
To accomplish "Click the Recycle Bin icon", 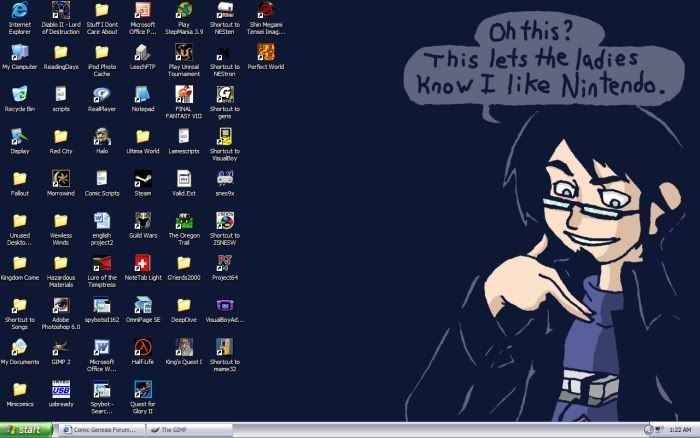I will pos(19,95).
